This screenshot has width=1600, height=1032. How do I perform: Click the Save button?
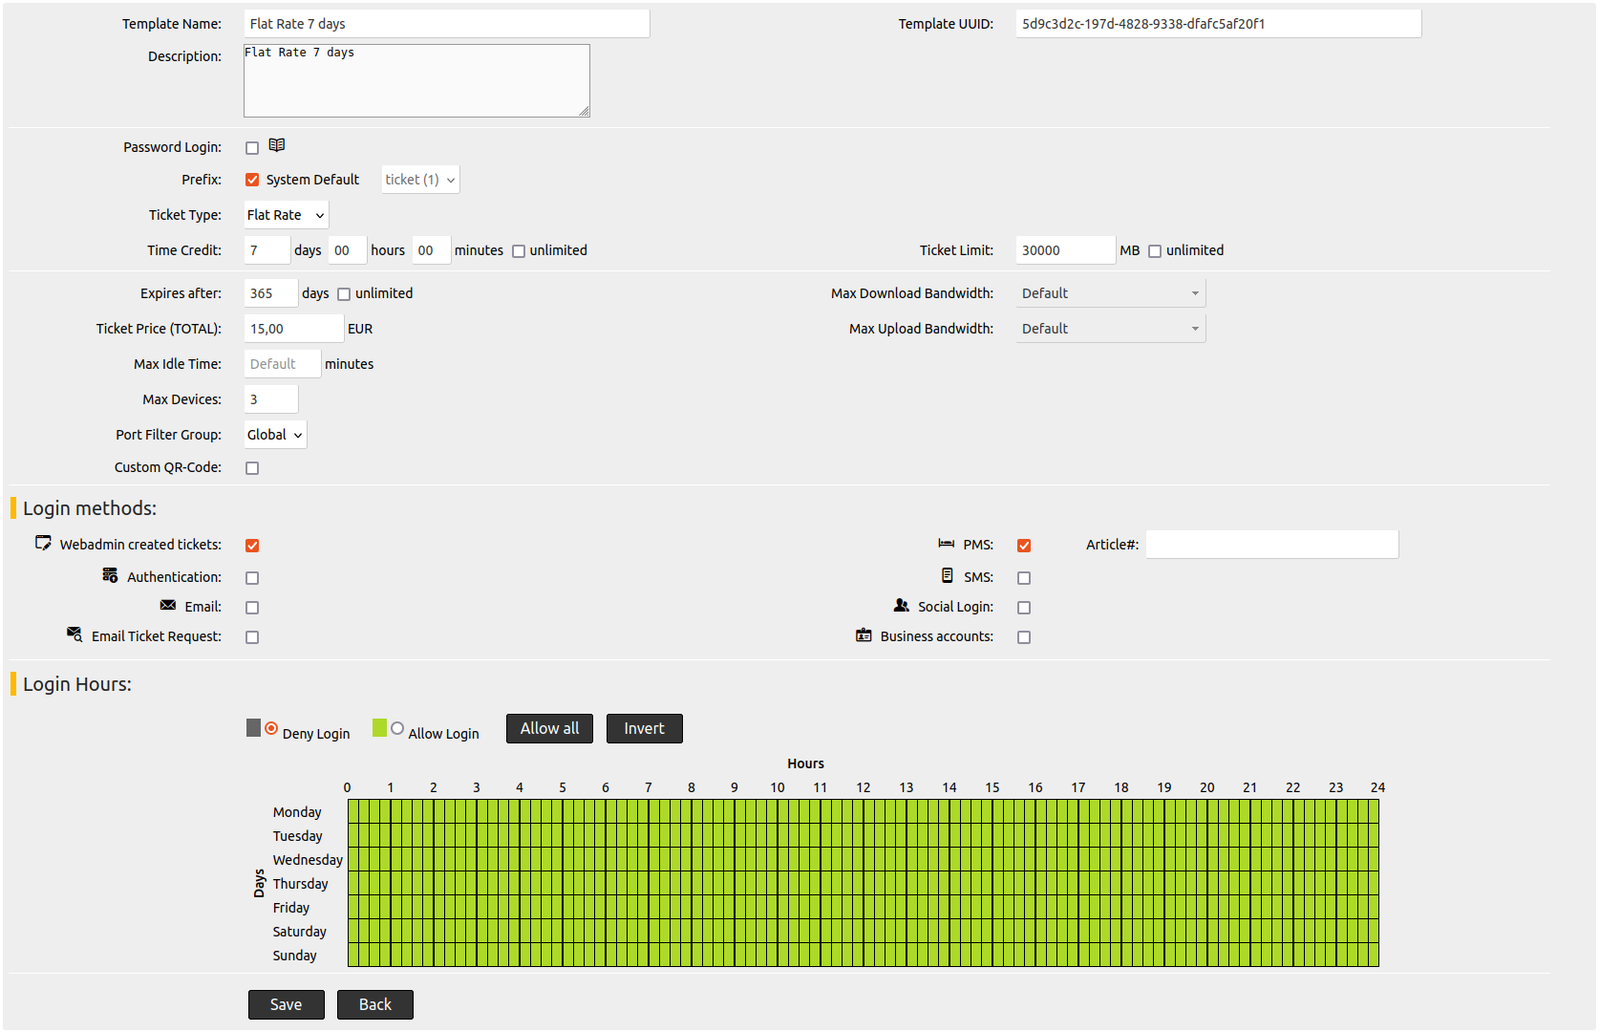point(286,1005)
